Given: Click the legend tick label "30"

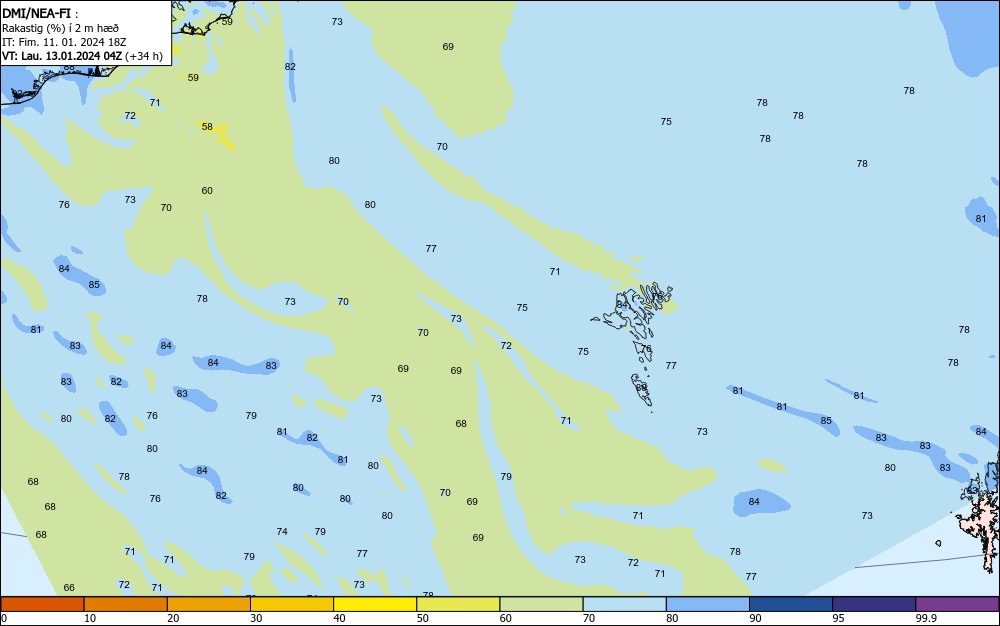Looking at the screenshot, I should pos(256,618).
